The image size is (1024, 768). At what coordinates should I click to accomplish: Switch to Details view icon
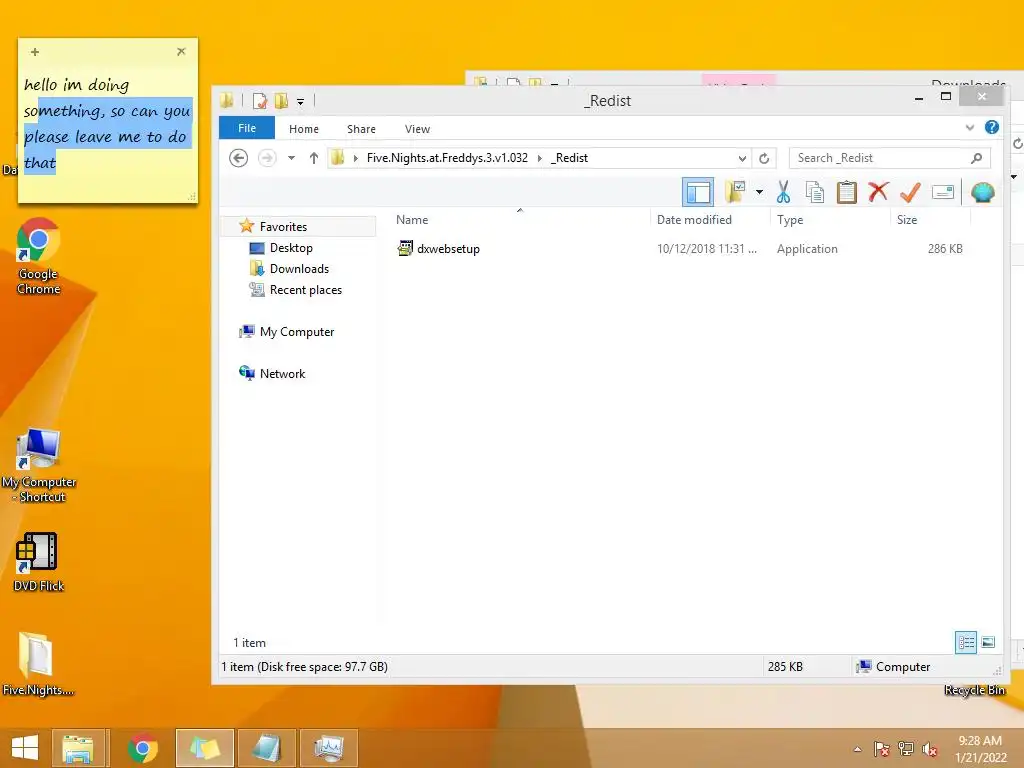[966, 643]
